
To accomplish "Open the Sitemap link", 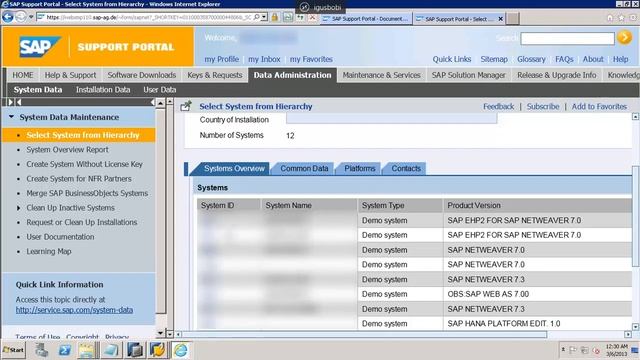I will click(x=494, y=59).
